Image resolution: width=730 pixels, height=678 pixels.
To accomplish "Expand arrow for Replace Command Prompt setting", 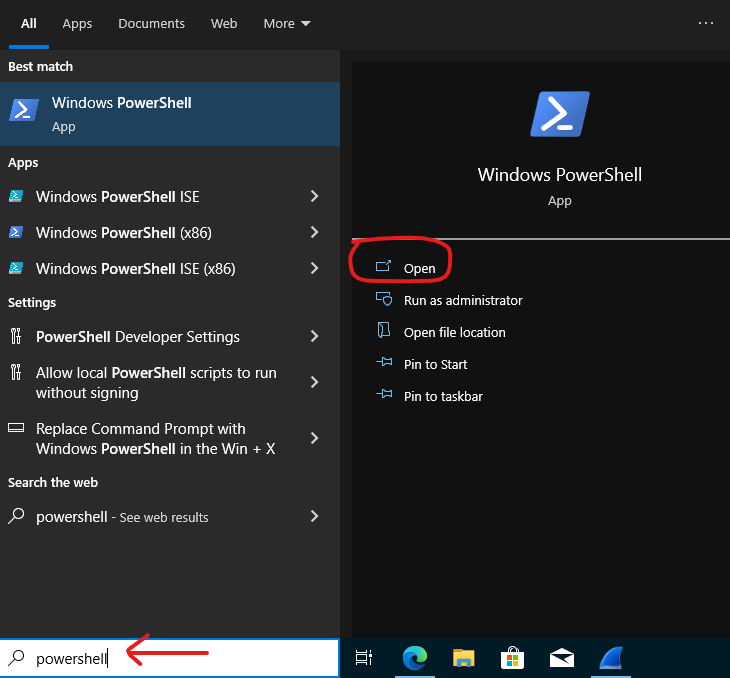I will pyautogui.click(x=315, y=438).
